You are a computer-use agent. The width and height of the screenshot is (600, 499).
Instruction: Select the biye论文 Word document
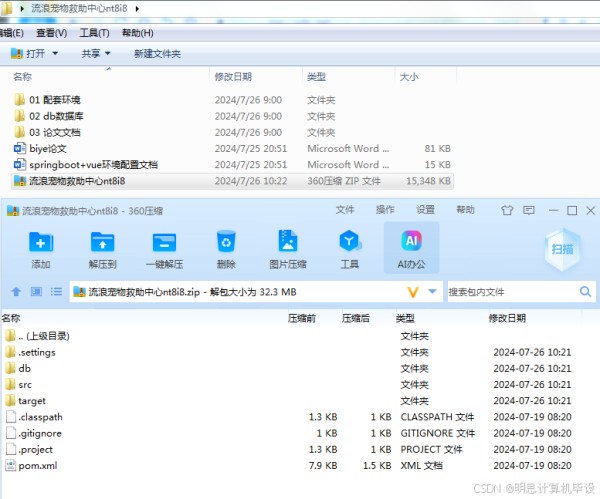40,148
